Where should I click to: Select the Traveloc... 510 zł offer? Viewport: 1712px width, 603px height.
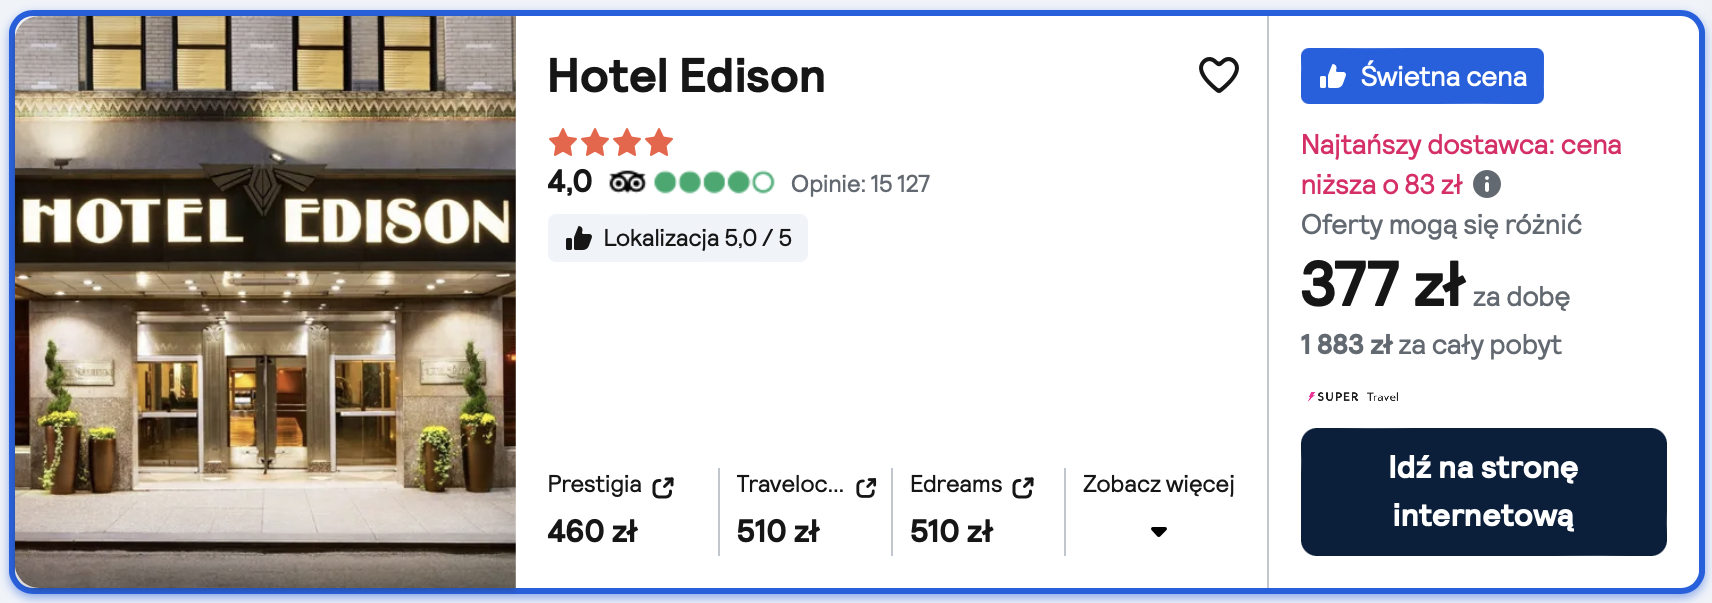(778, 531)
